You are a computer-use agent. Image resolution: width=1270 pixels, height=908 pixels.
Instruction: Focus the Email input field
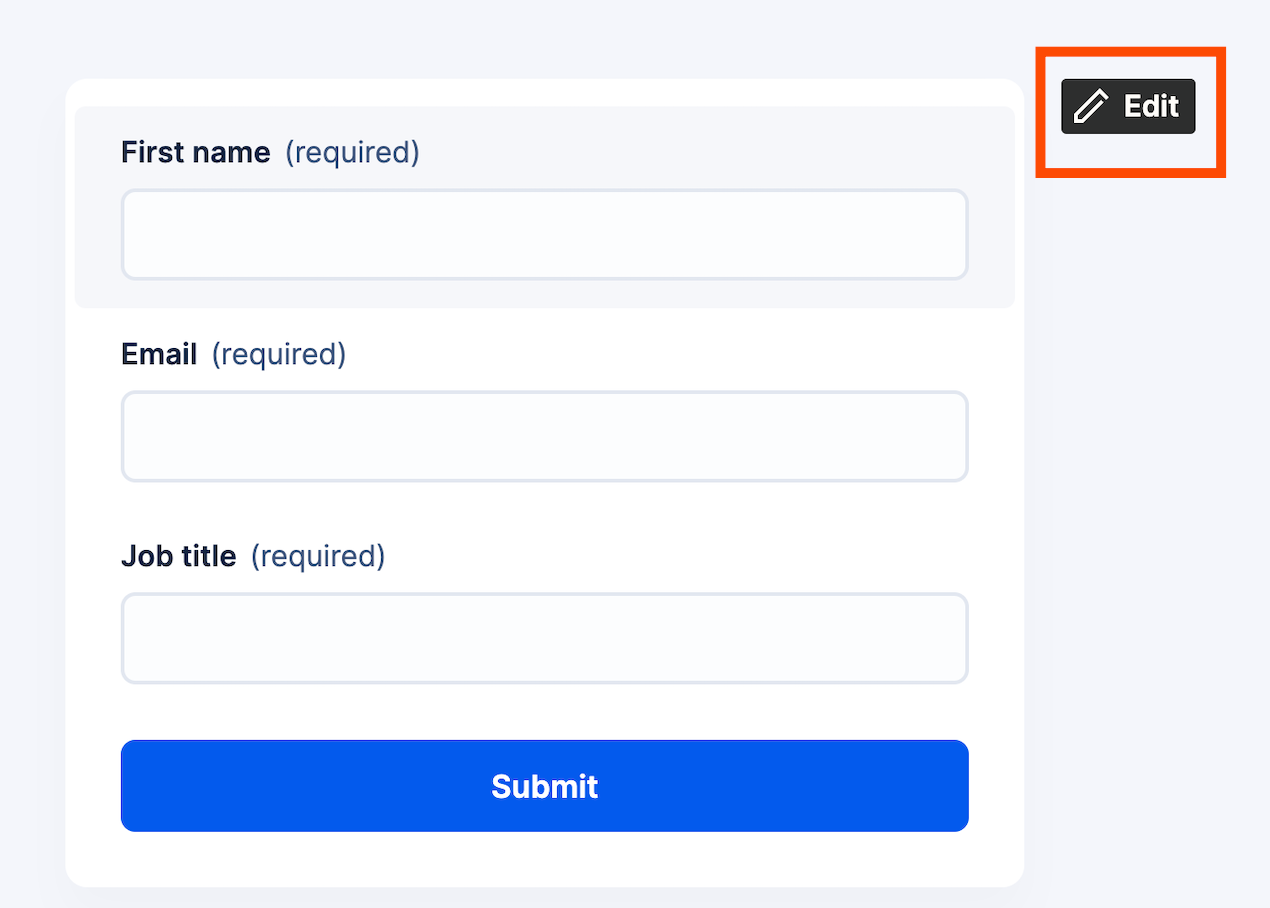pyautogui.click(x=544, y=436)
